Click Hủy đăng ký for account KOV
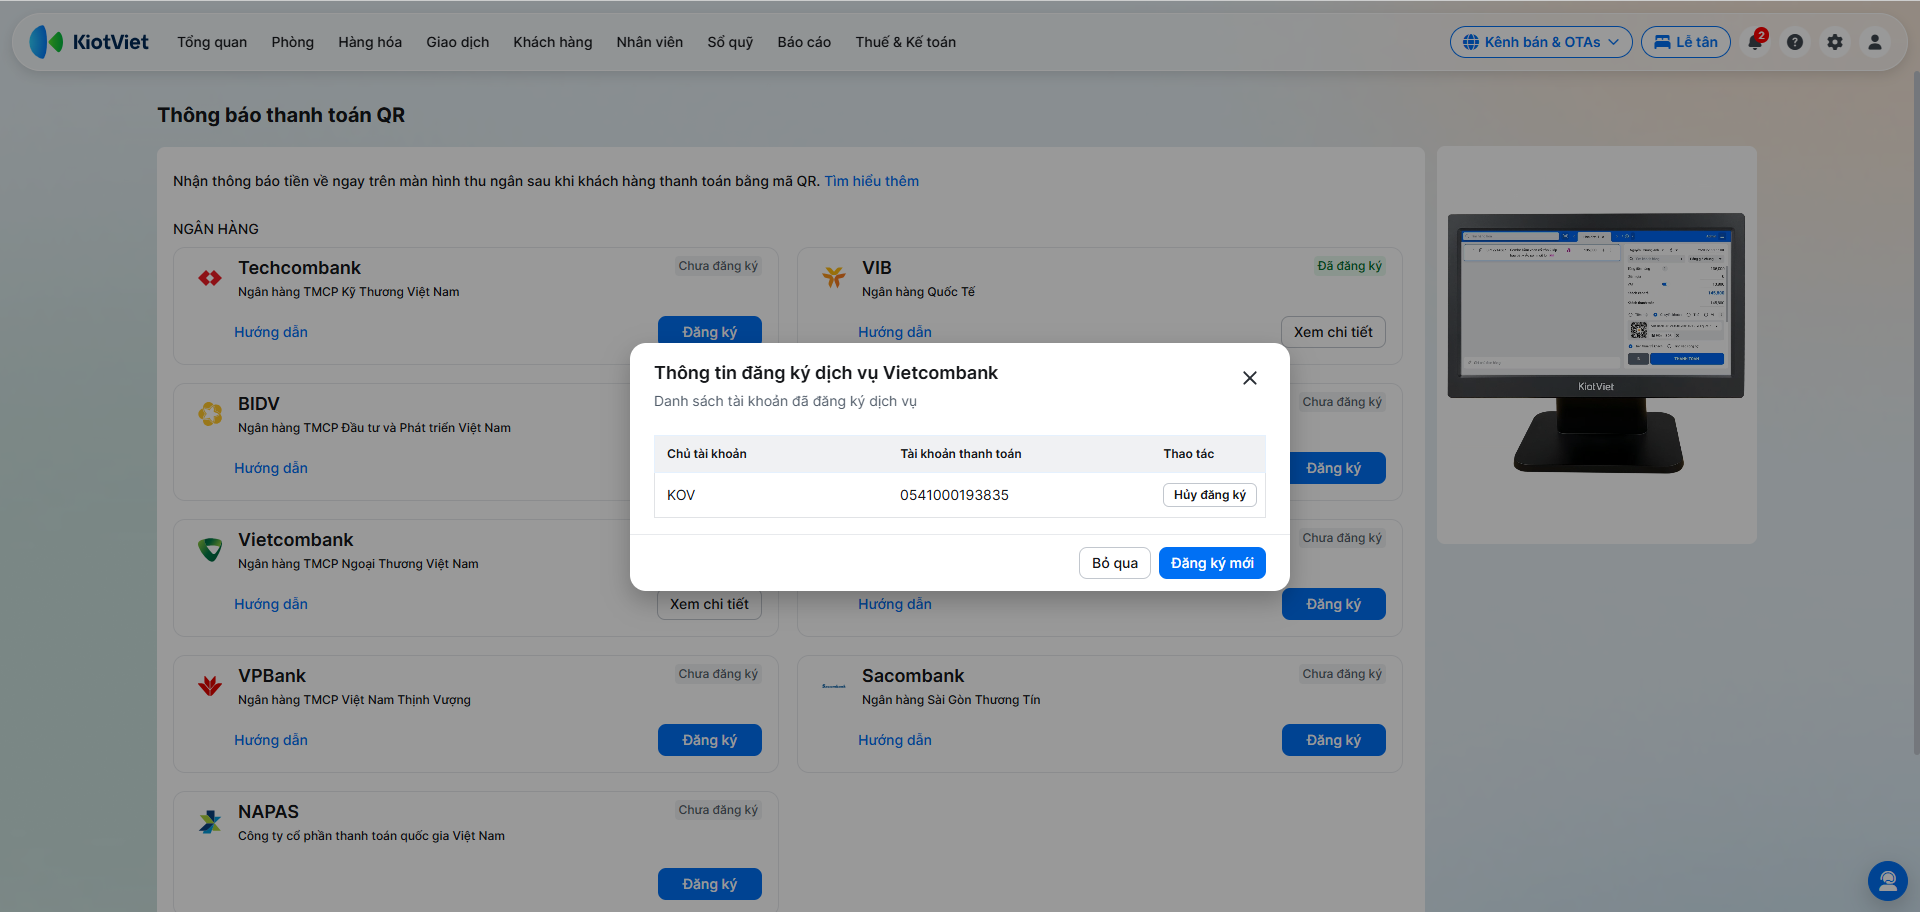This screenshot has width=1920, height=912. 1210,495
